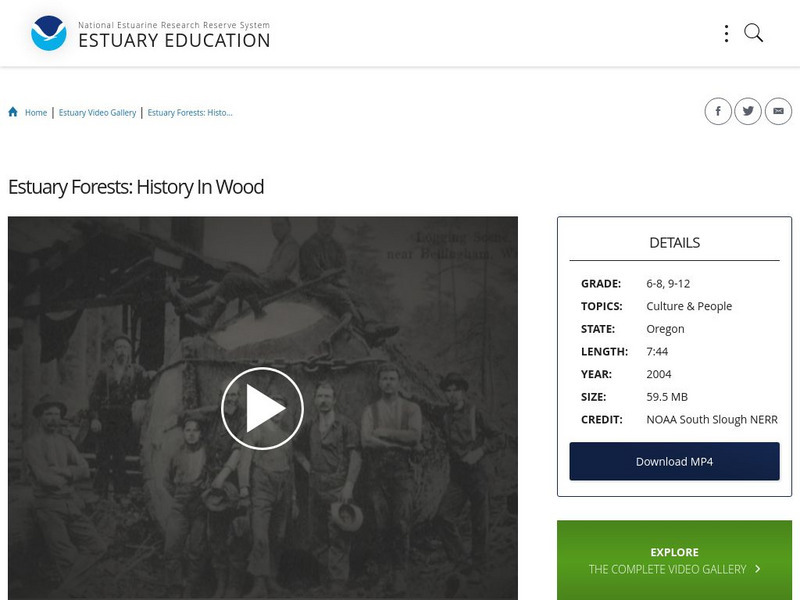
Task: Open the three-dot overflow menu
Action: pos(726,32)
